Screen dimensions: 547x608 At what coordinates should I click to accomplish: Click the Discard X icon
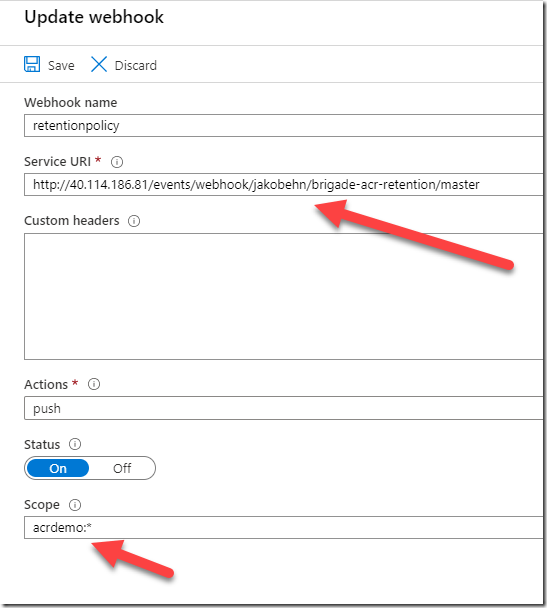tap(99, 64)
